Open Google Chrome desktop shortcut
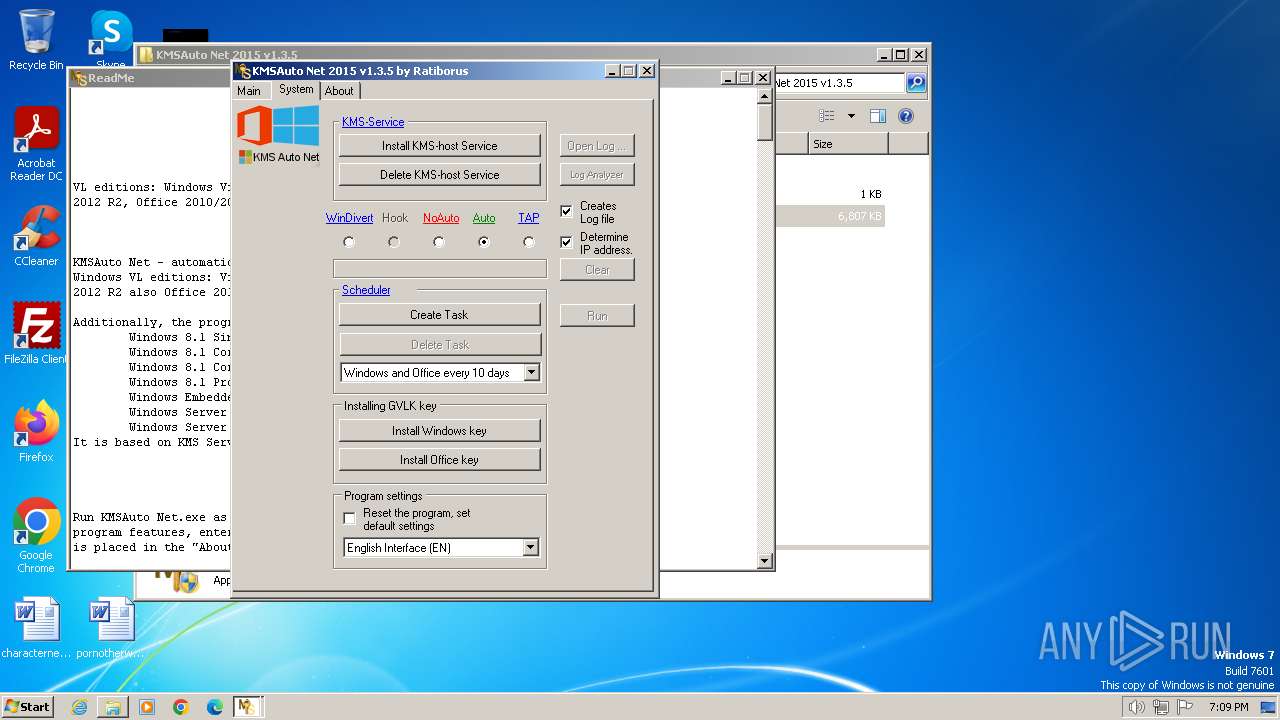The width and height of the screenshot is (1280, 720). [x=36, y=536]
